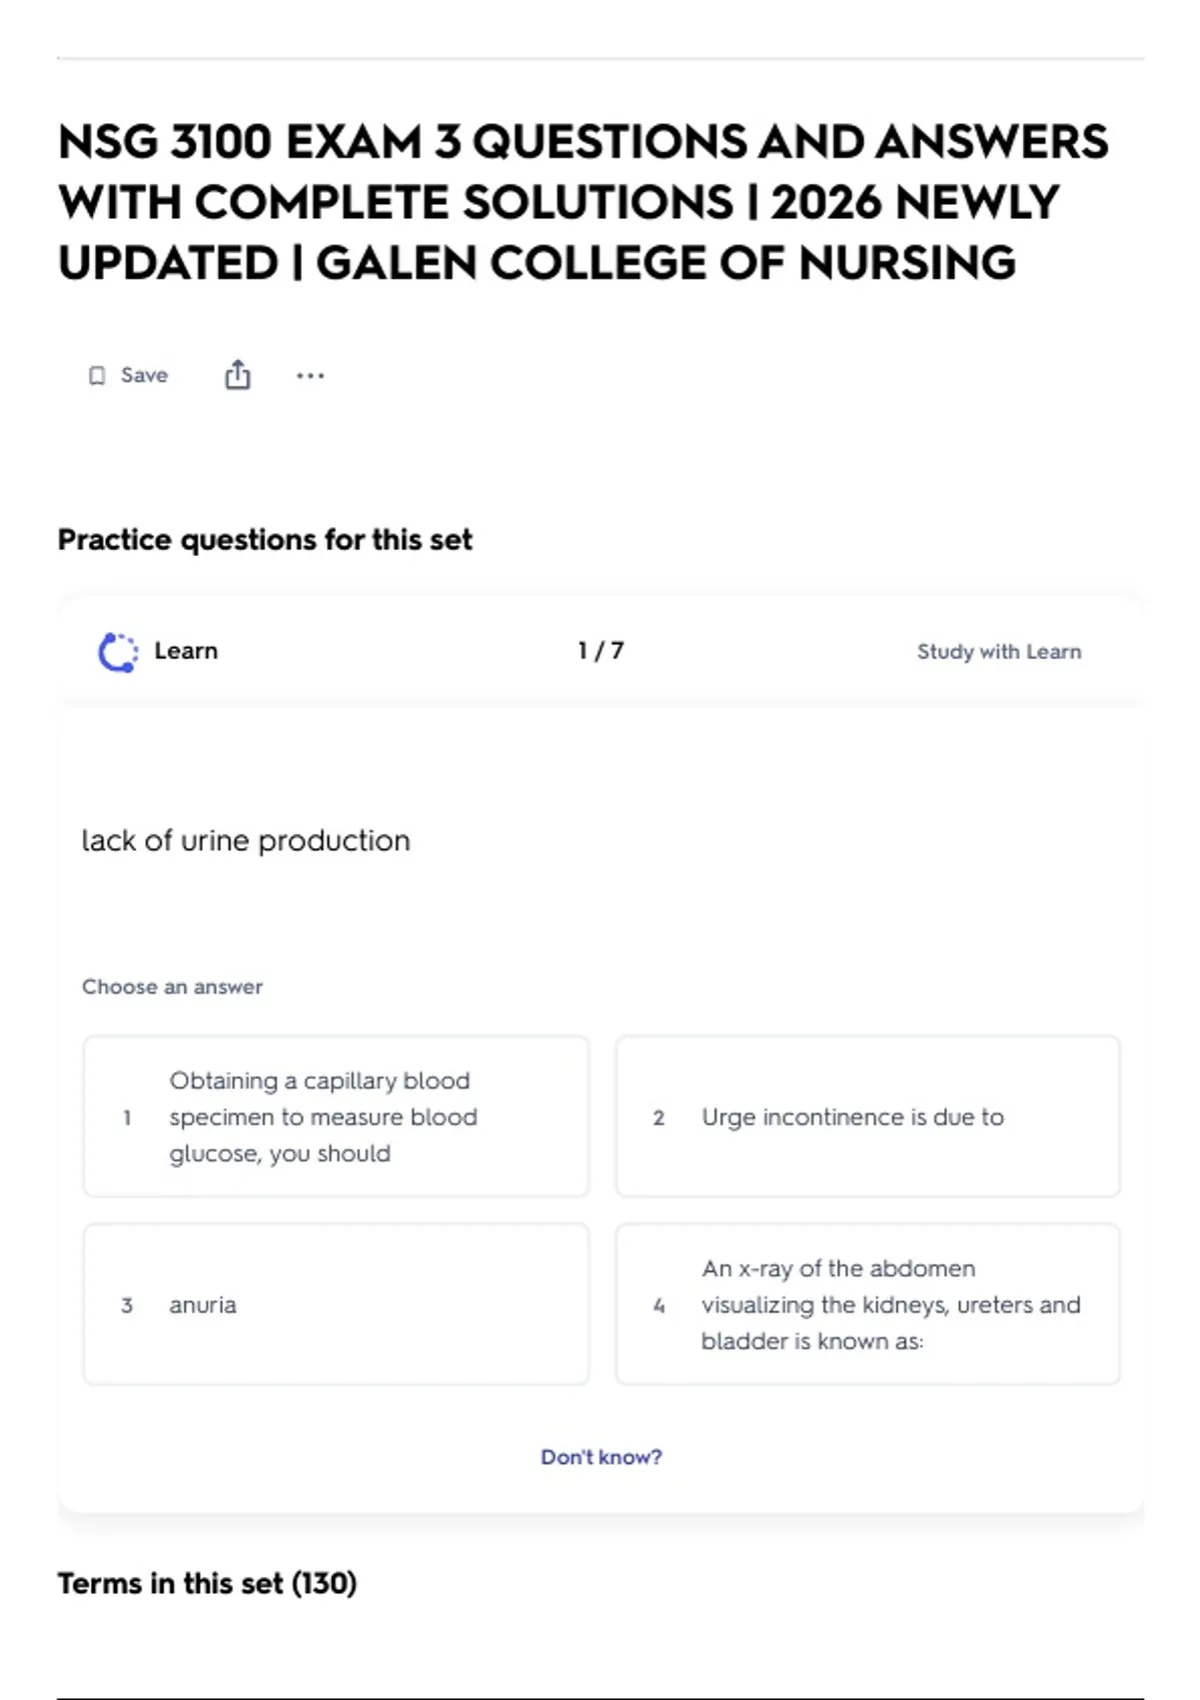Click the Save label text

click(x=144, y=375)
